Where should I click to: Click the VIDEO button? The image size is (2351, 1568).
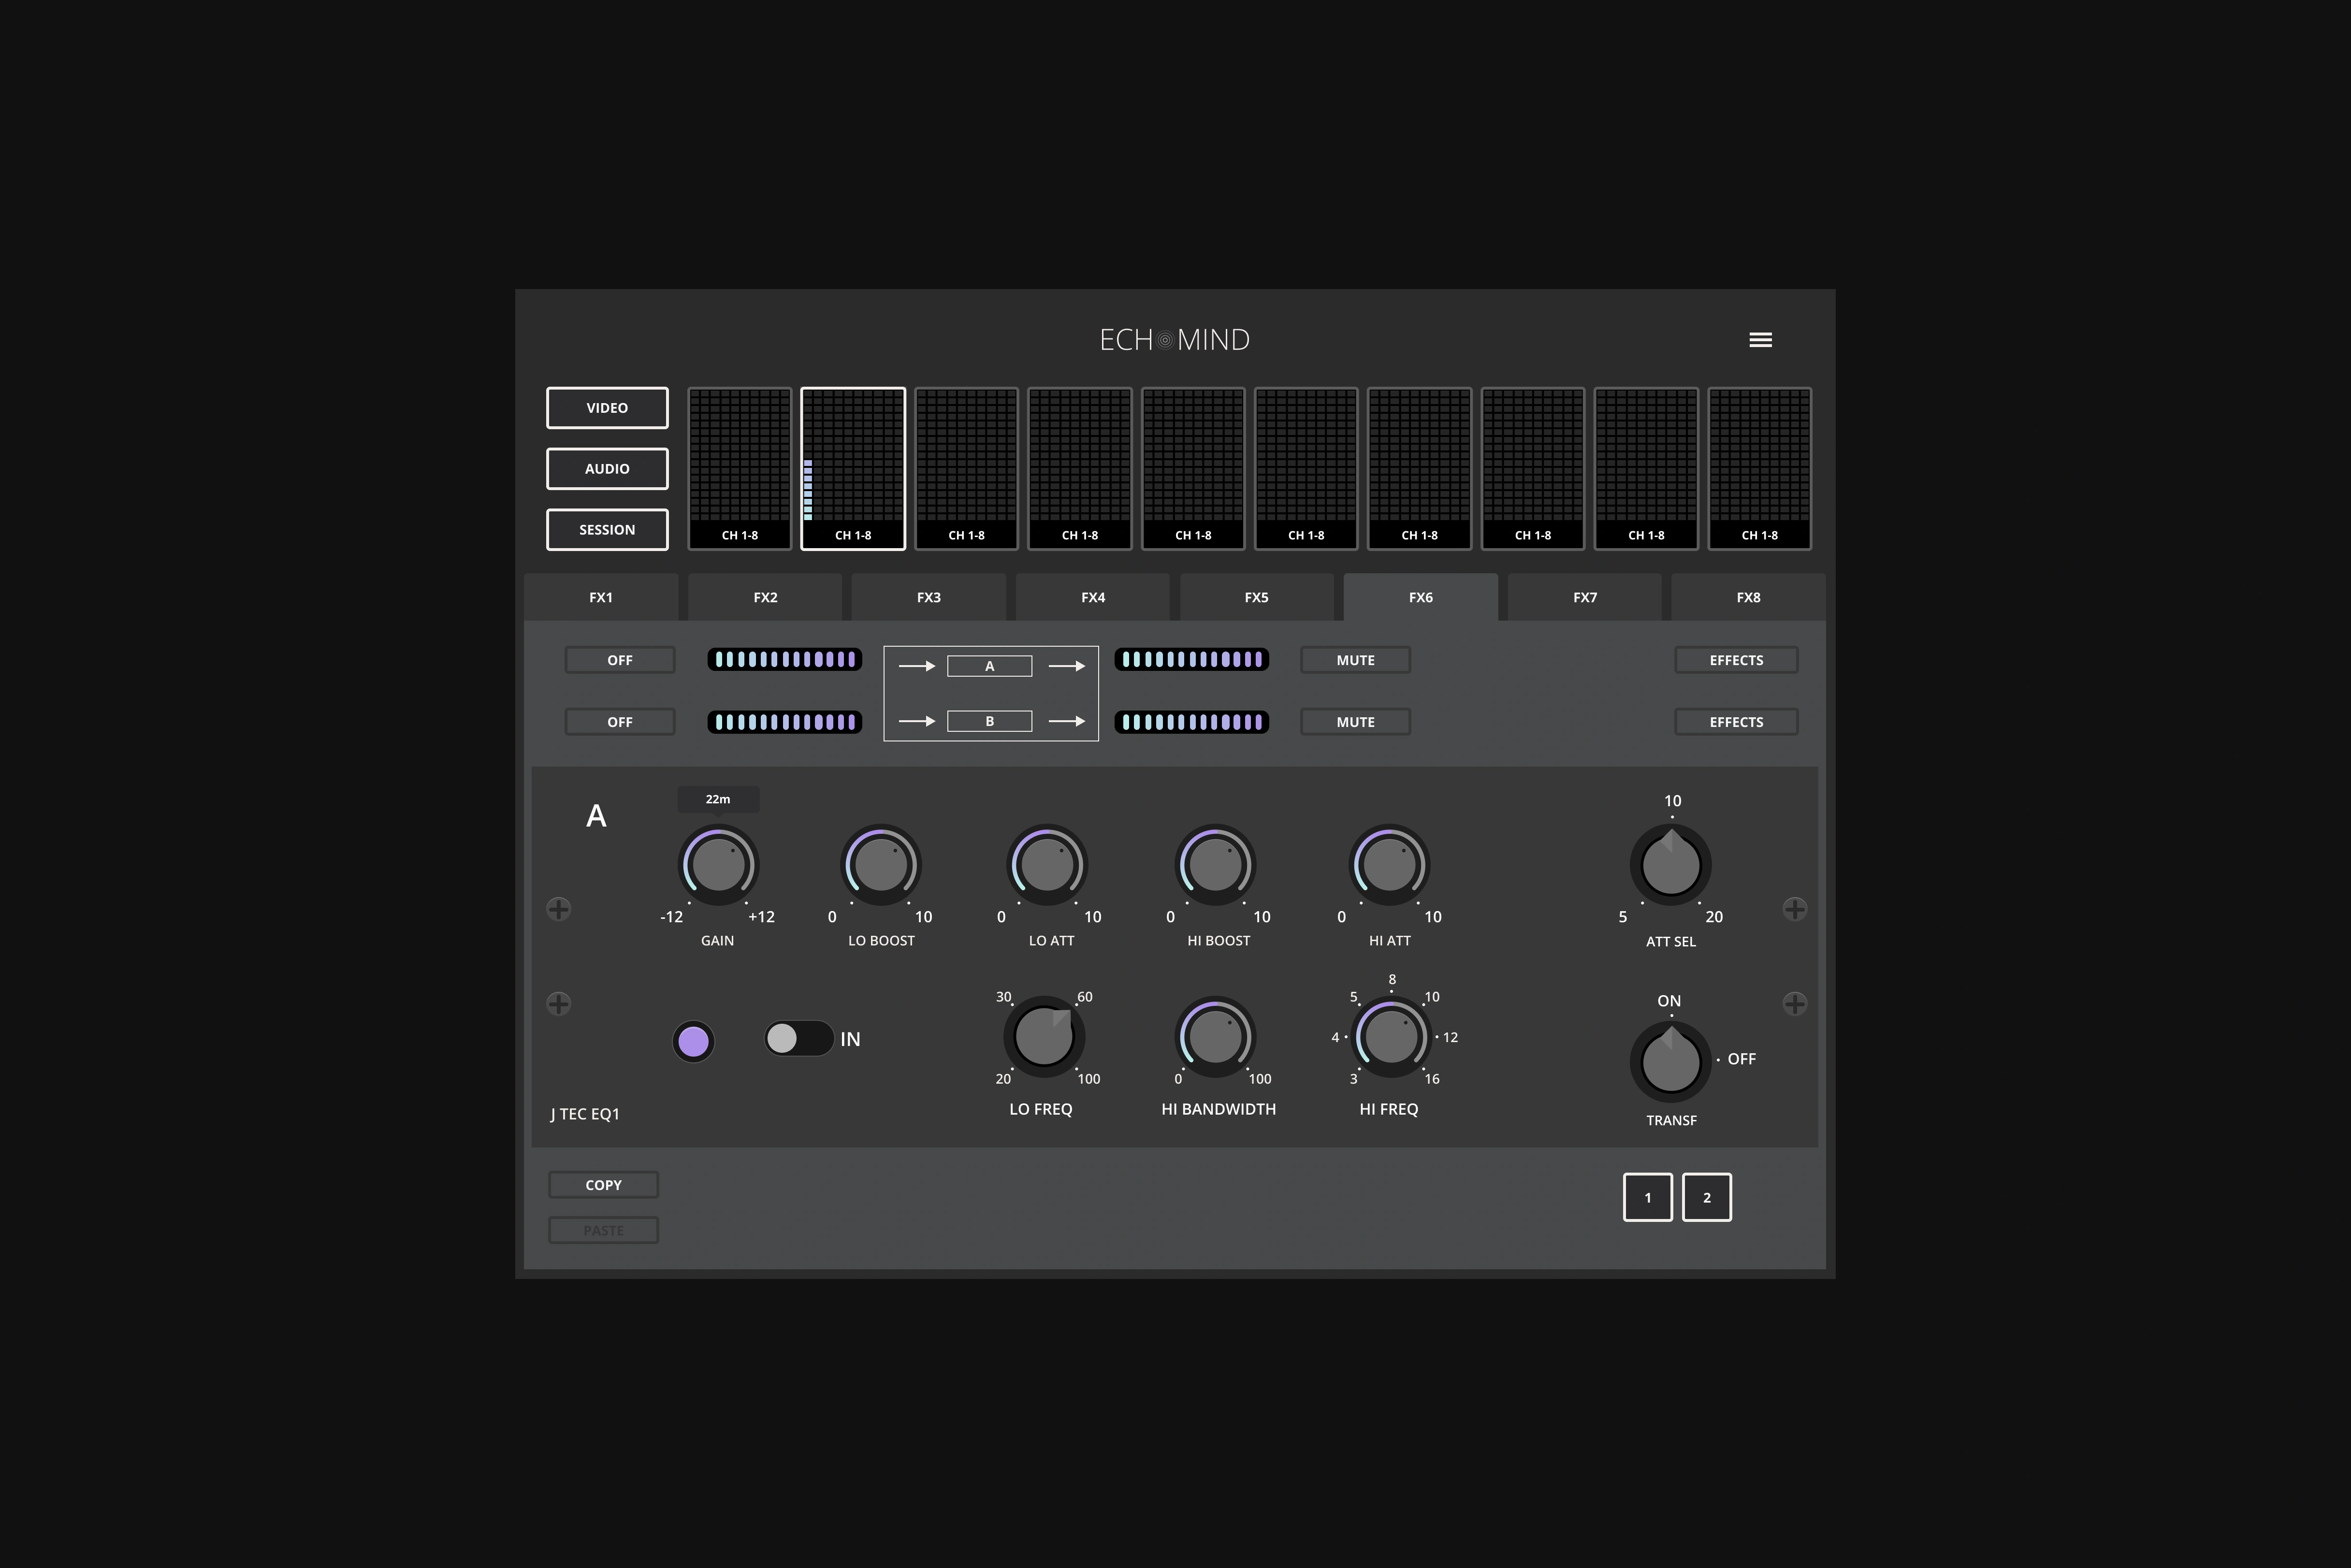607,408
